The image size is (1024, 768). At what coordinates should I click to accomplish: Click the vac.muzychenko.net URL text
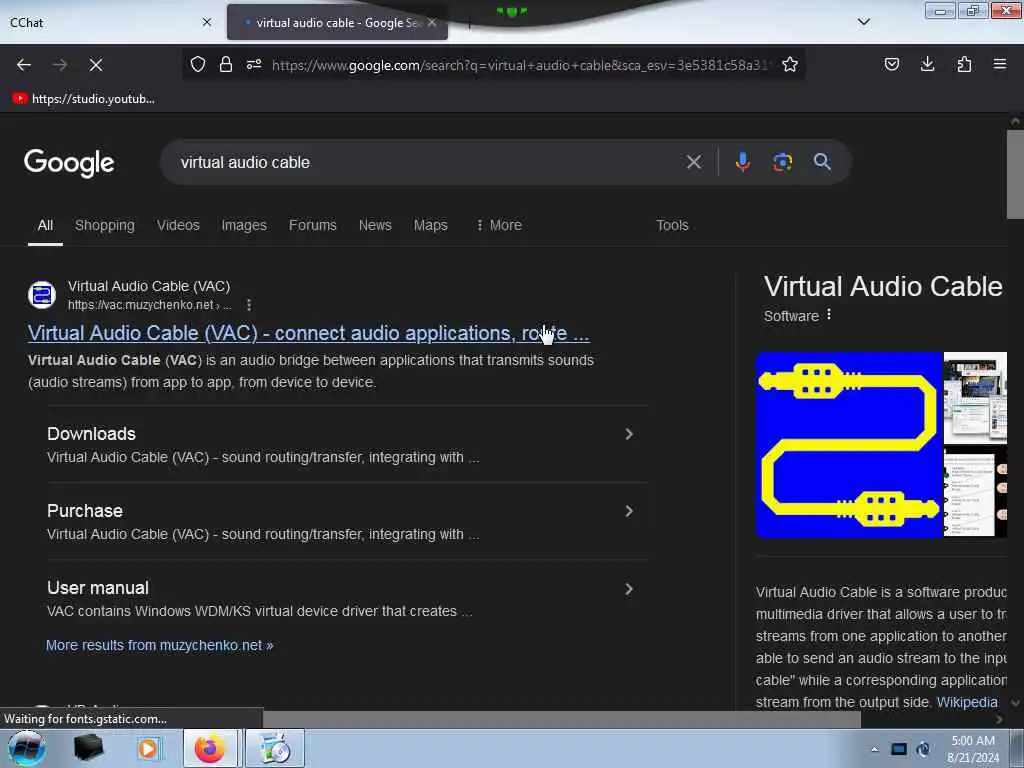pos(150,305)
